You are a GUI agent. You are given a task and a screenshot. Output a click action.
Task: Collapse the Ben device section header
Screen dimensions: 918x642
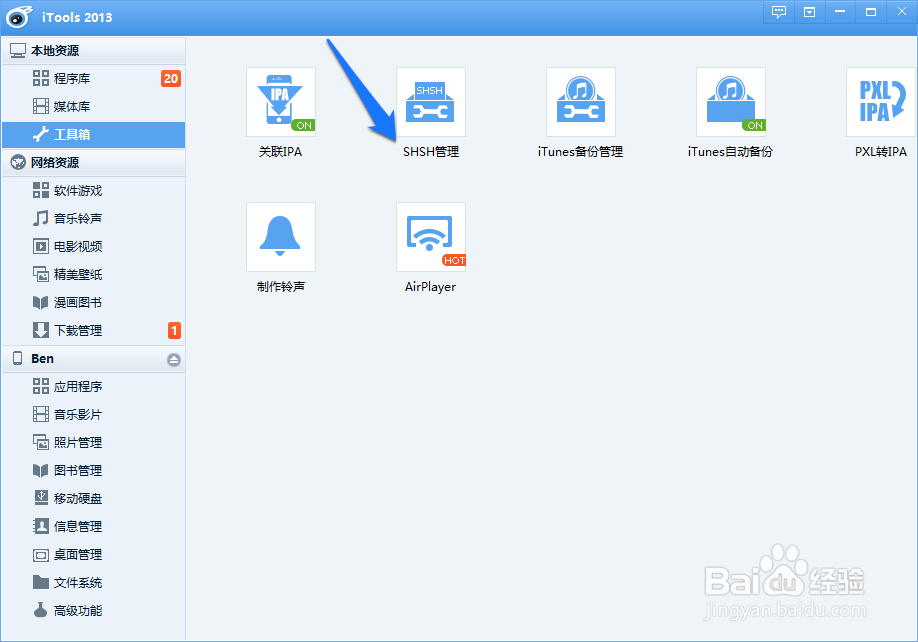point(94,359)
